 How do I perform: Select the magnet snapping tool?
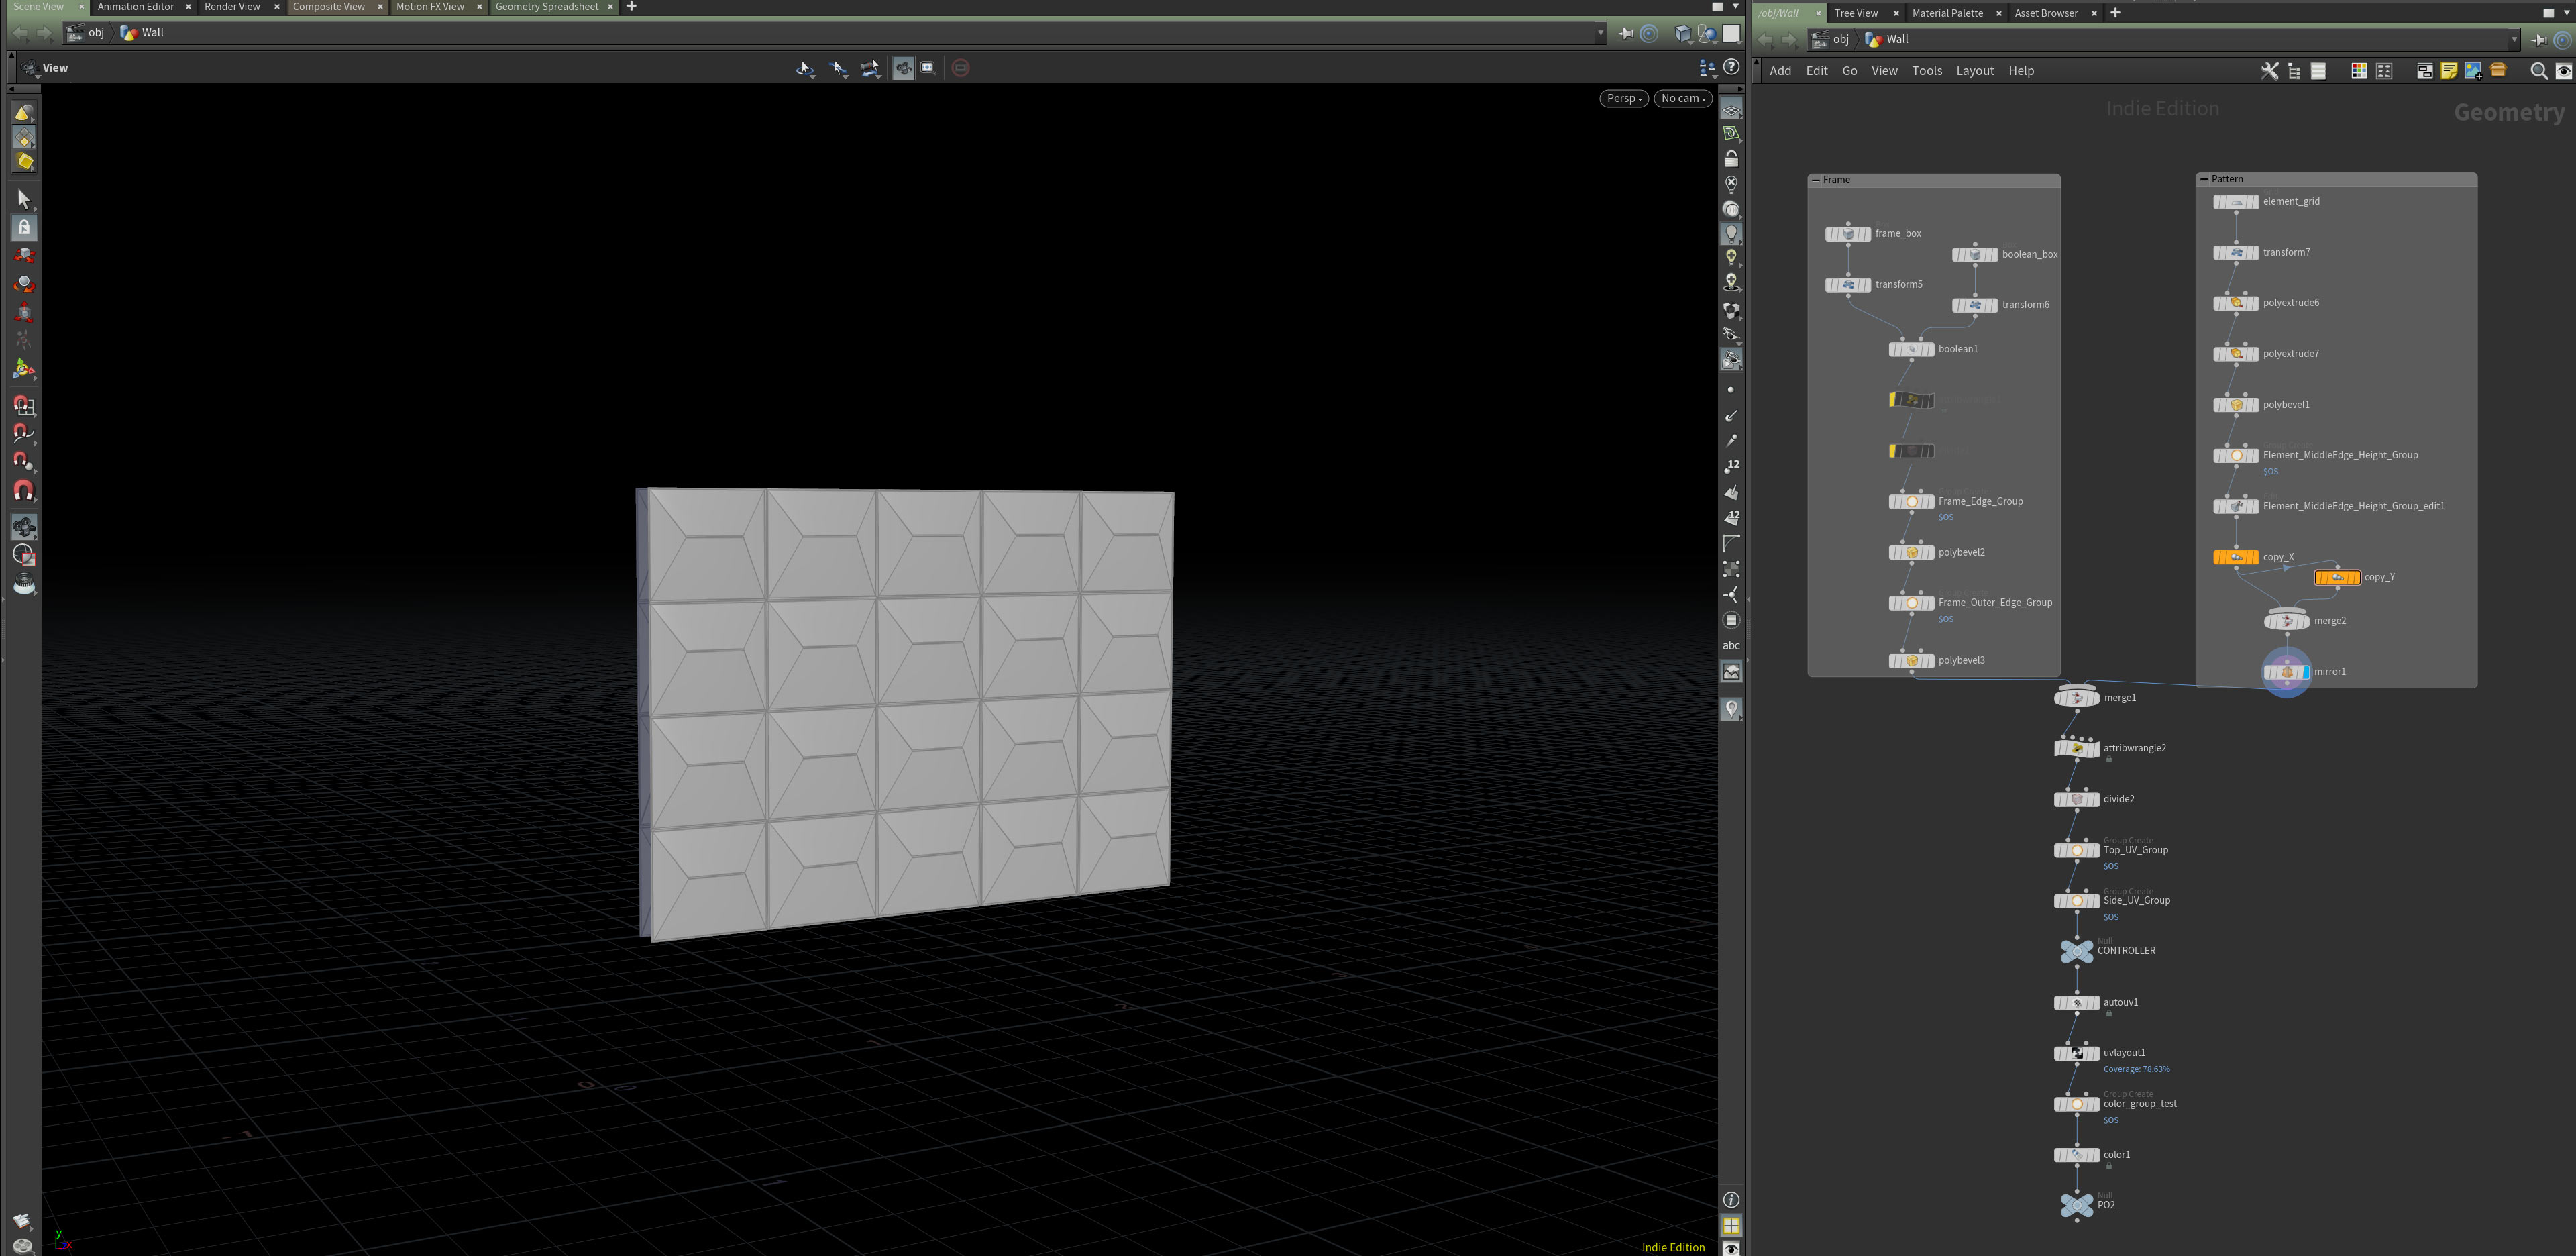point(24,491)
